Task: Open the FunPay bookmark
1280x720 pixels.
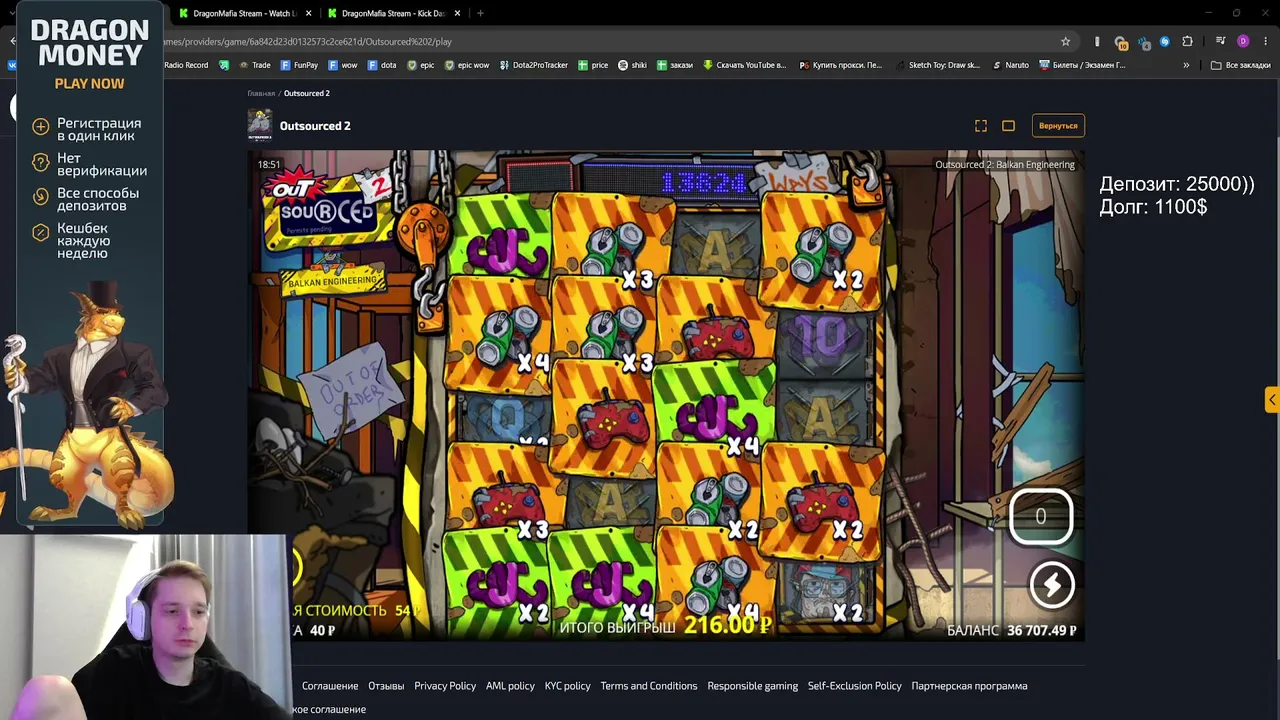Action: tap(299, 65)
